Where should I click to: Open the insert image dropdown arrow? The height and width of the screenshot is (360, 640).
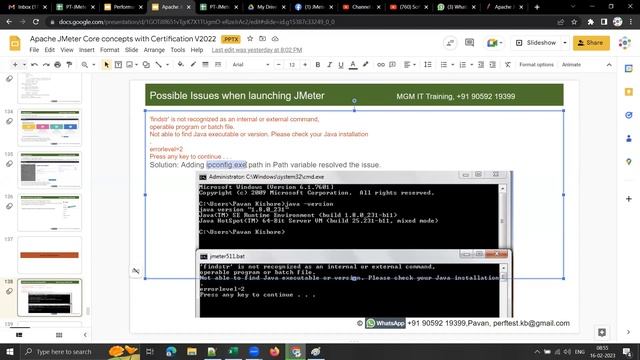[x=136, y=64]
